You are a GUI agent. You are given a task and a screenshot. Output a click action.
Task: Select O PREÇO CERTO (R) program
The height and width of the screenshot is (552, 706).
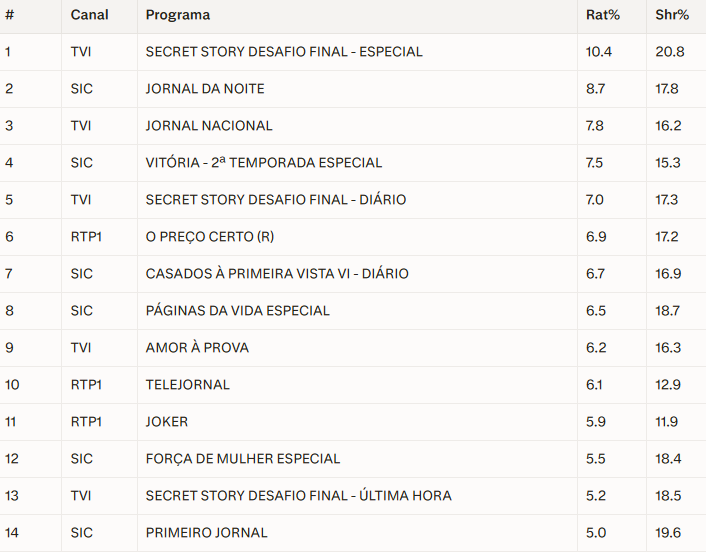(x=209, y=237)
